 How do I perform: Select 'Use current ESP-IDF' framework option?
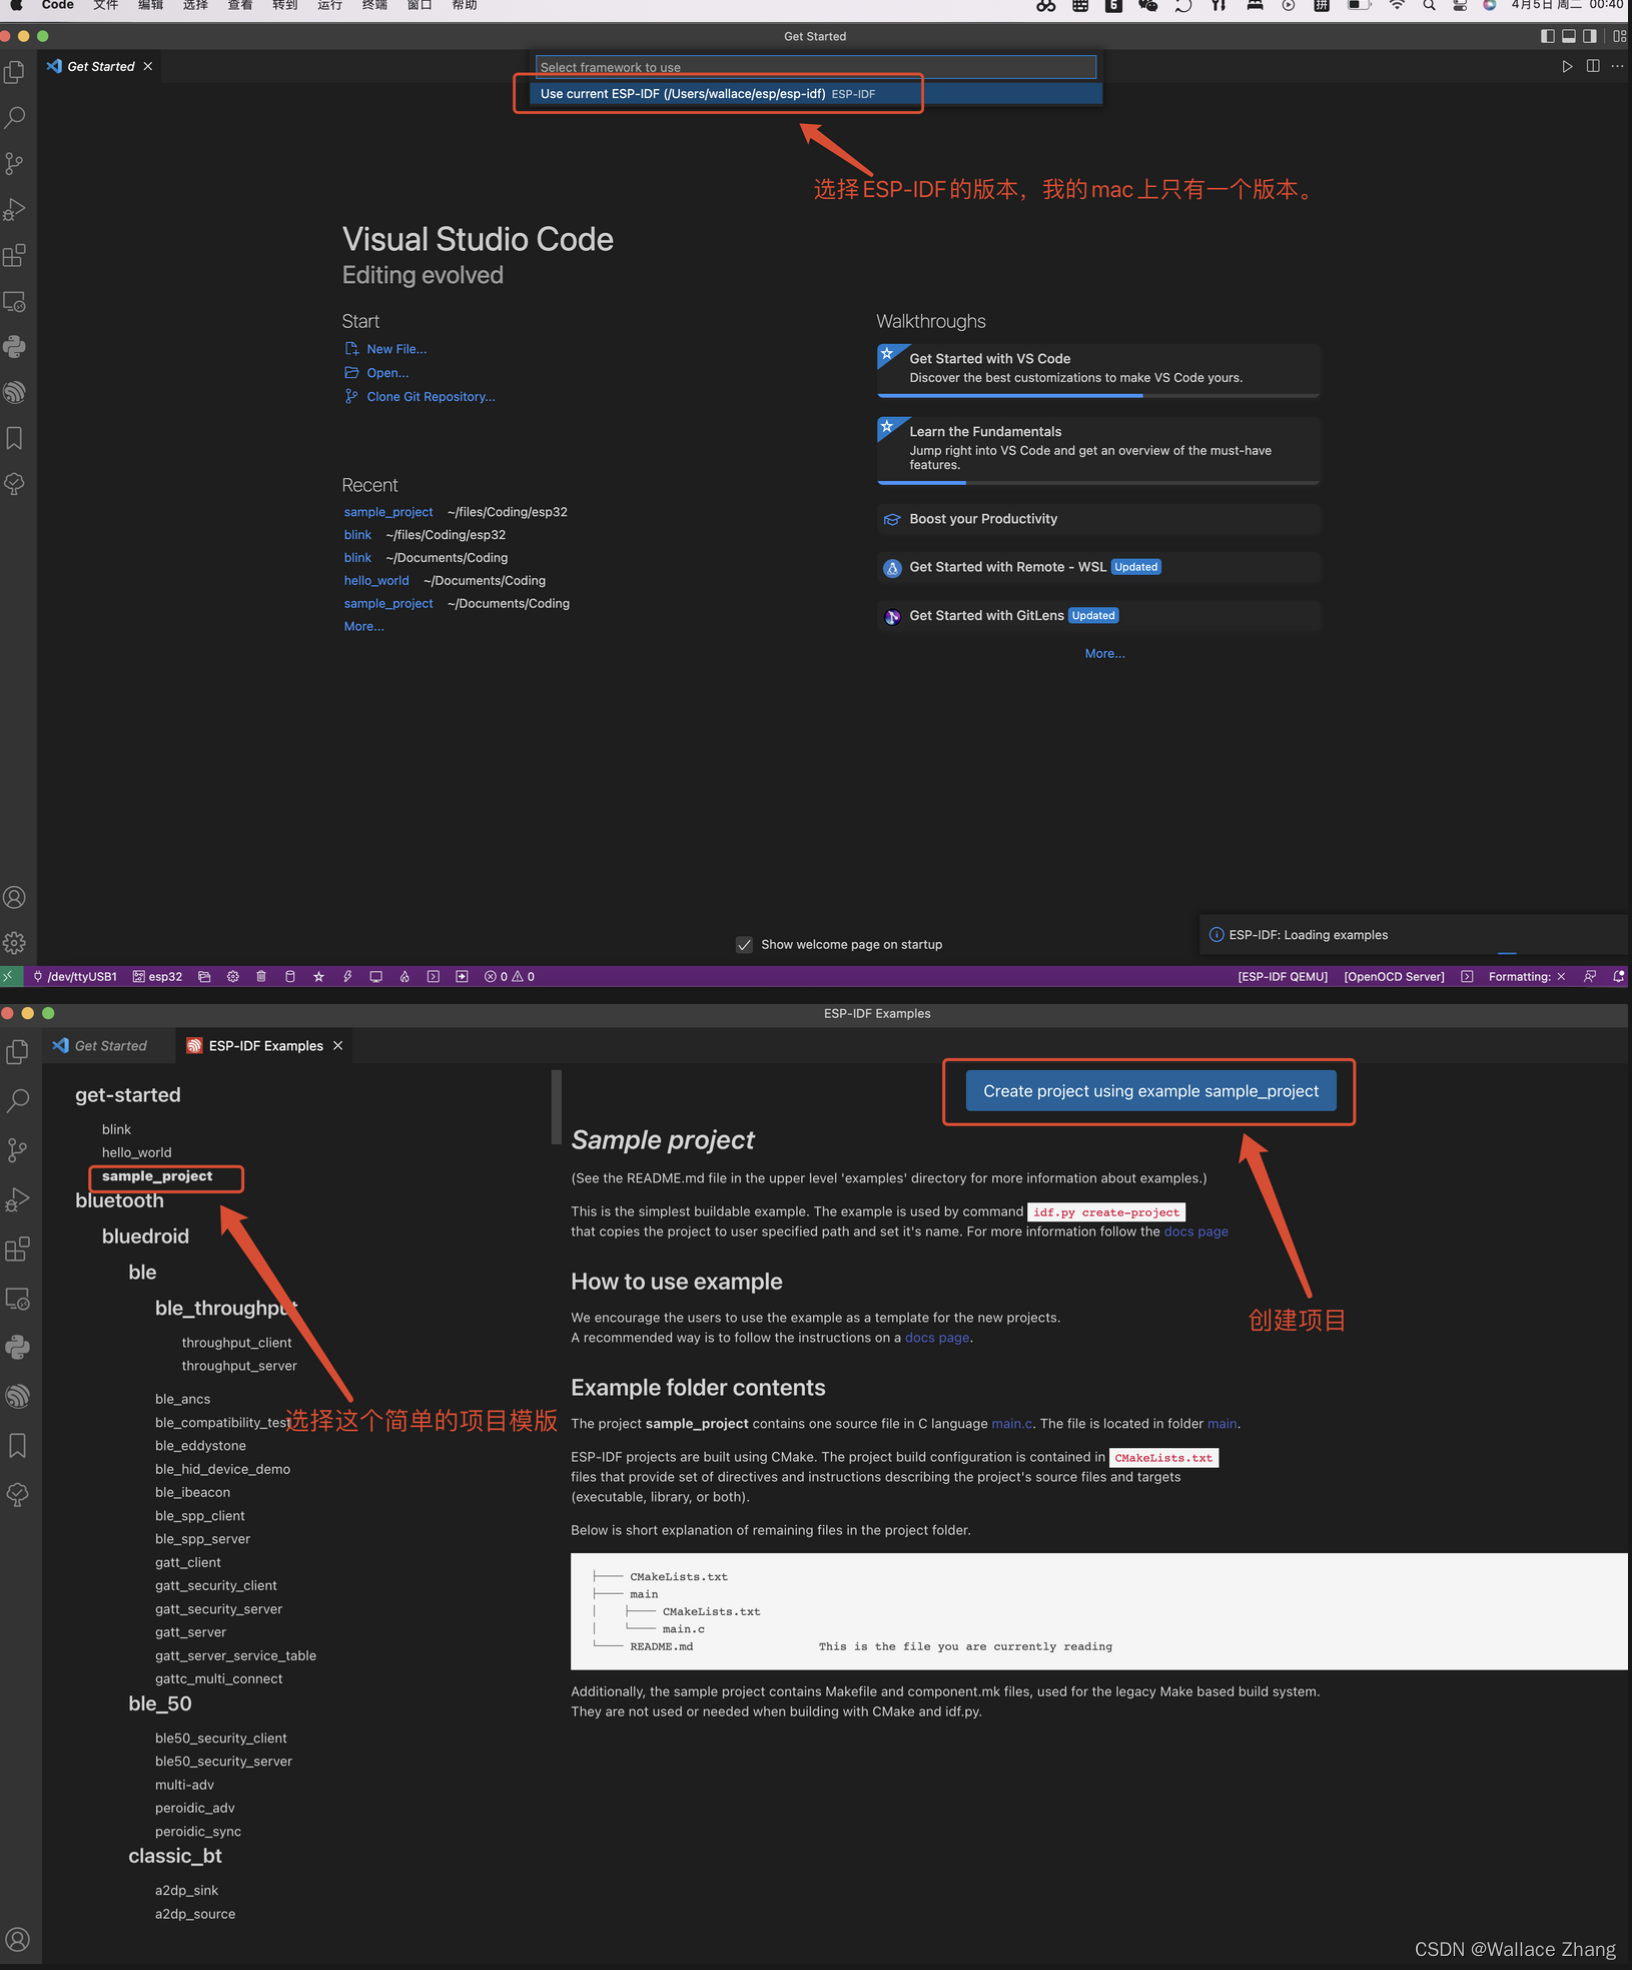[816, 93]
